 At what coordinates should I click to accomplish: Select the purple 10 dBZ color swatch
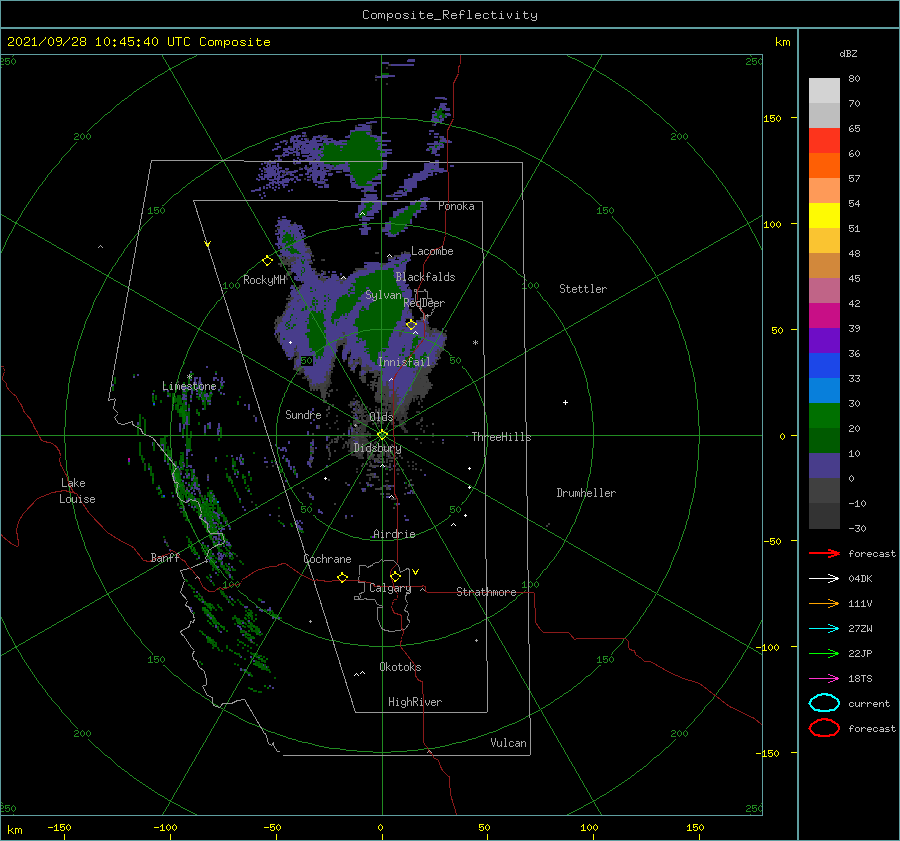coord(824,465)
